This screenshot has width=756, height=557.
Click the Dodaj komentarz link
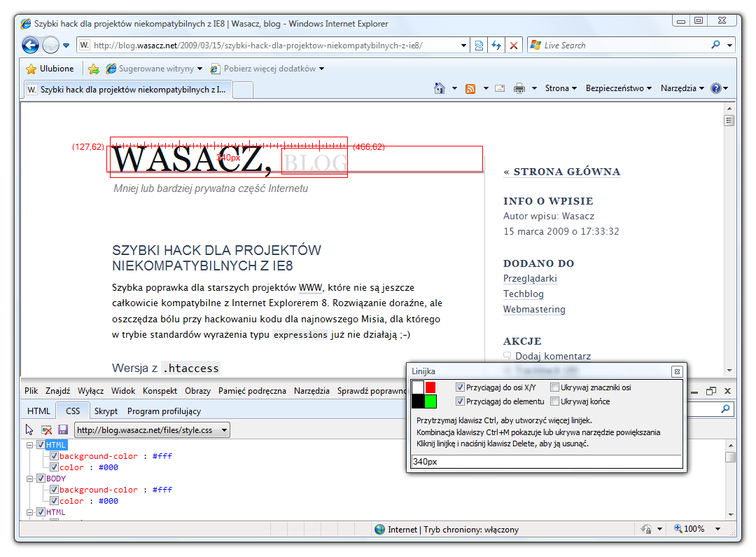tap(553, 356)
